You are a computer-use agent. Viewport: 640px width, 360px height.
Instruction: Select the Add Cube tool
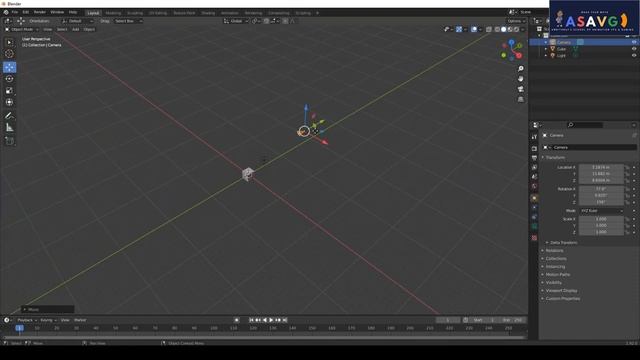click(9, 141)
